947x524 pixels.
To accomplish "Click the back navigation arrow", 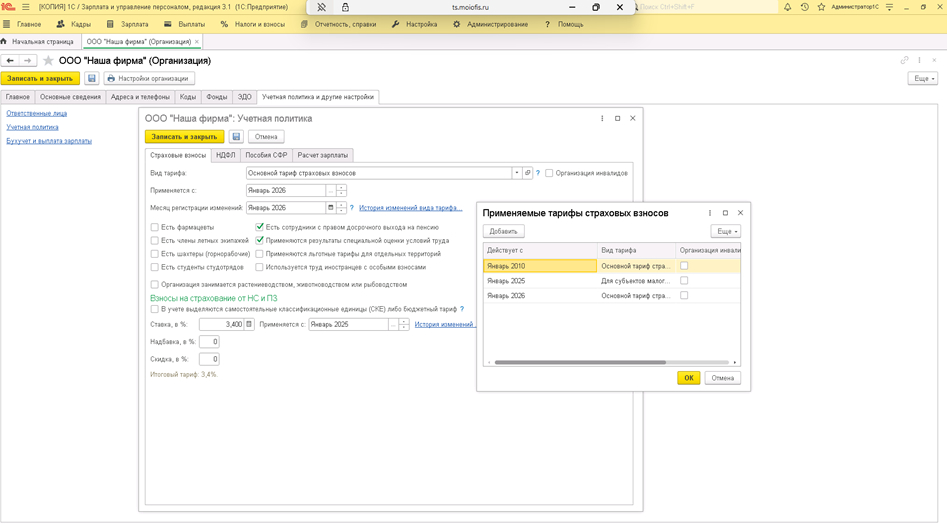I will pyautogui.click(x=10, y=61).
